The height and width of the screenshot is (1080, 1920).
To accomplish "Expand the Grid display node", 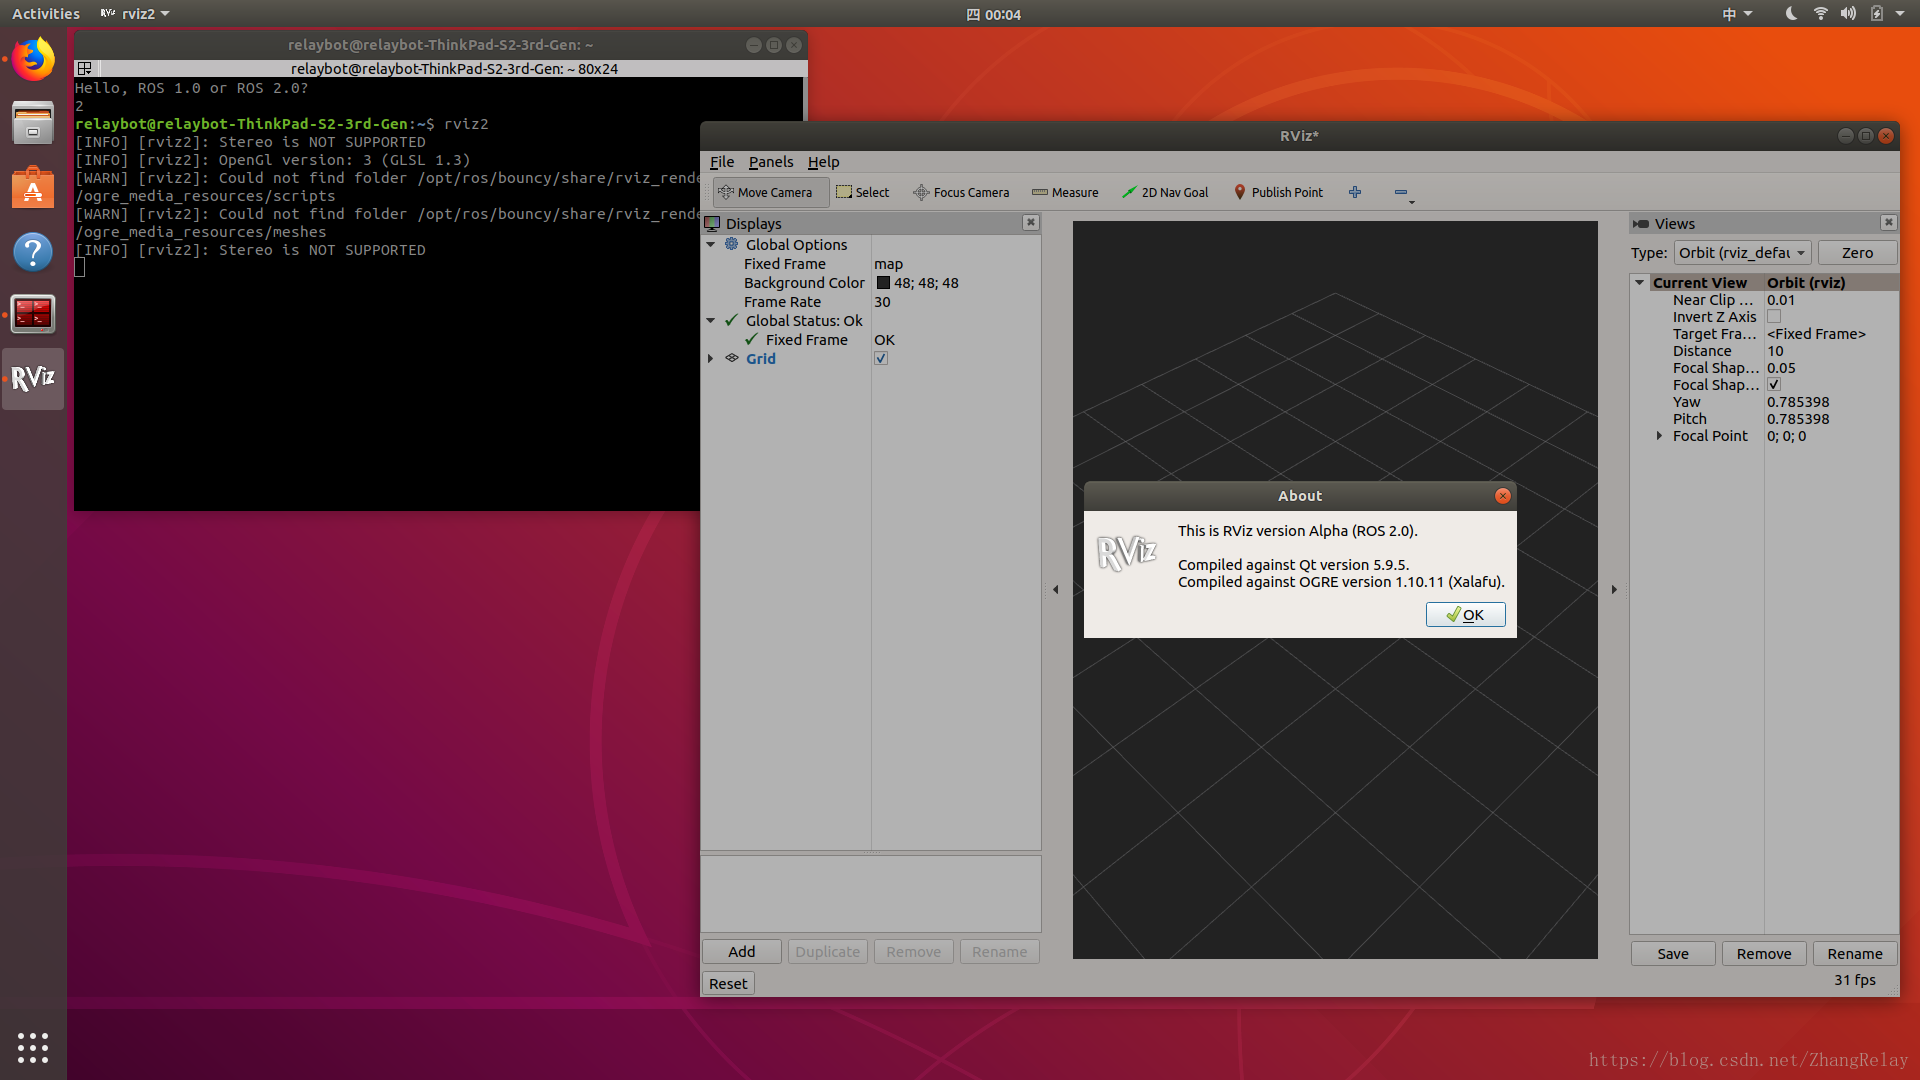I will click(x=711, y=358).
